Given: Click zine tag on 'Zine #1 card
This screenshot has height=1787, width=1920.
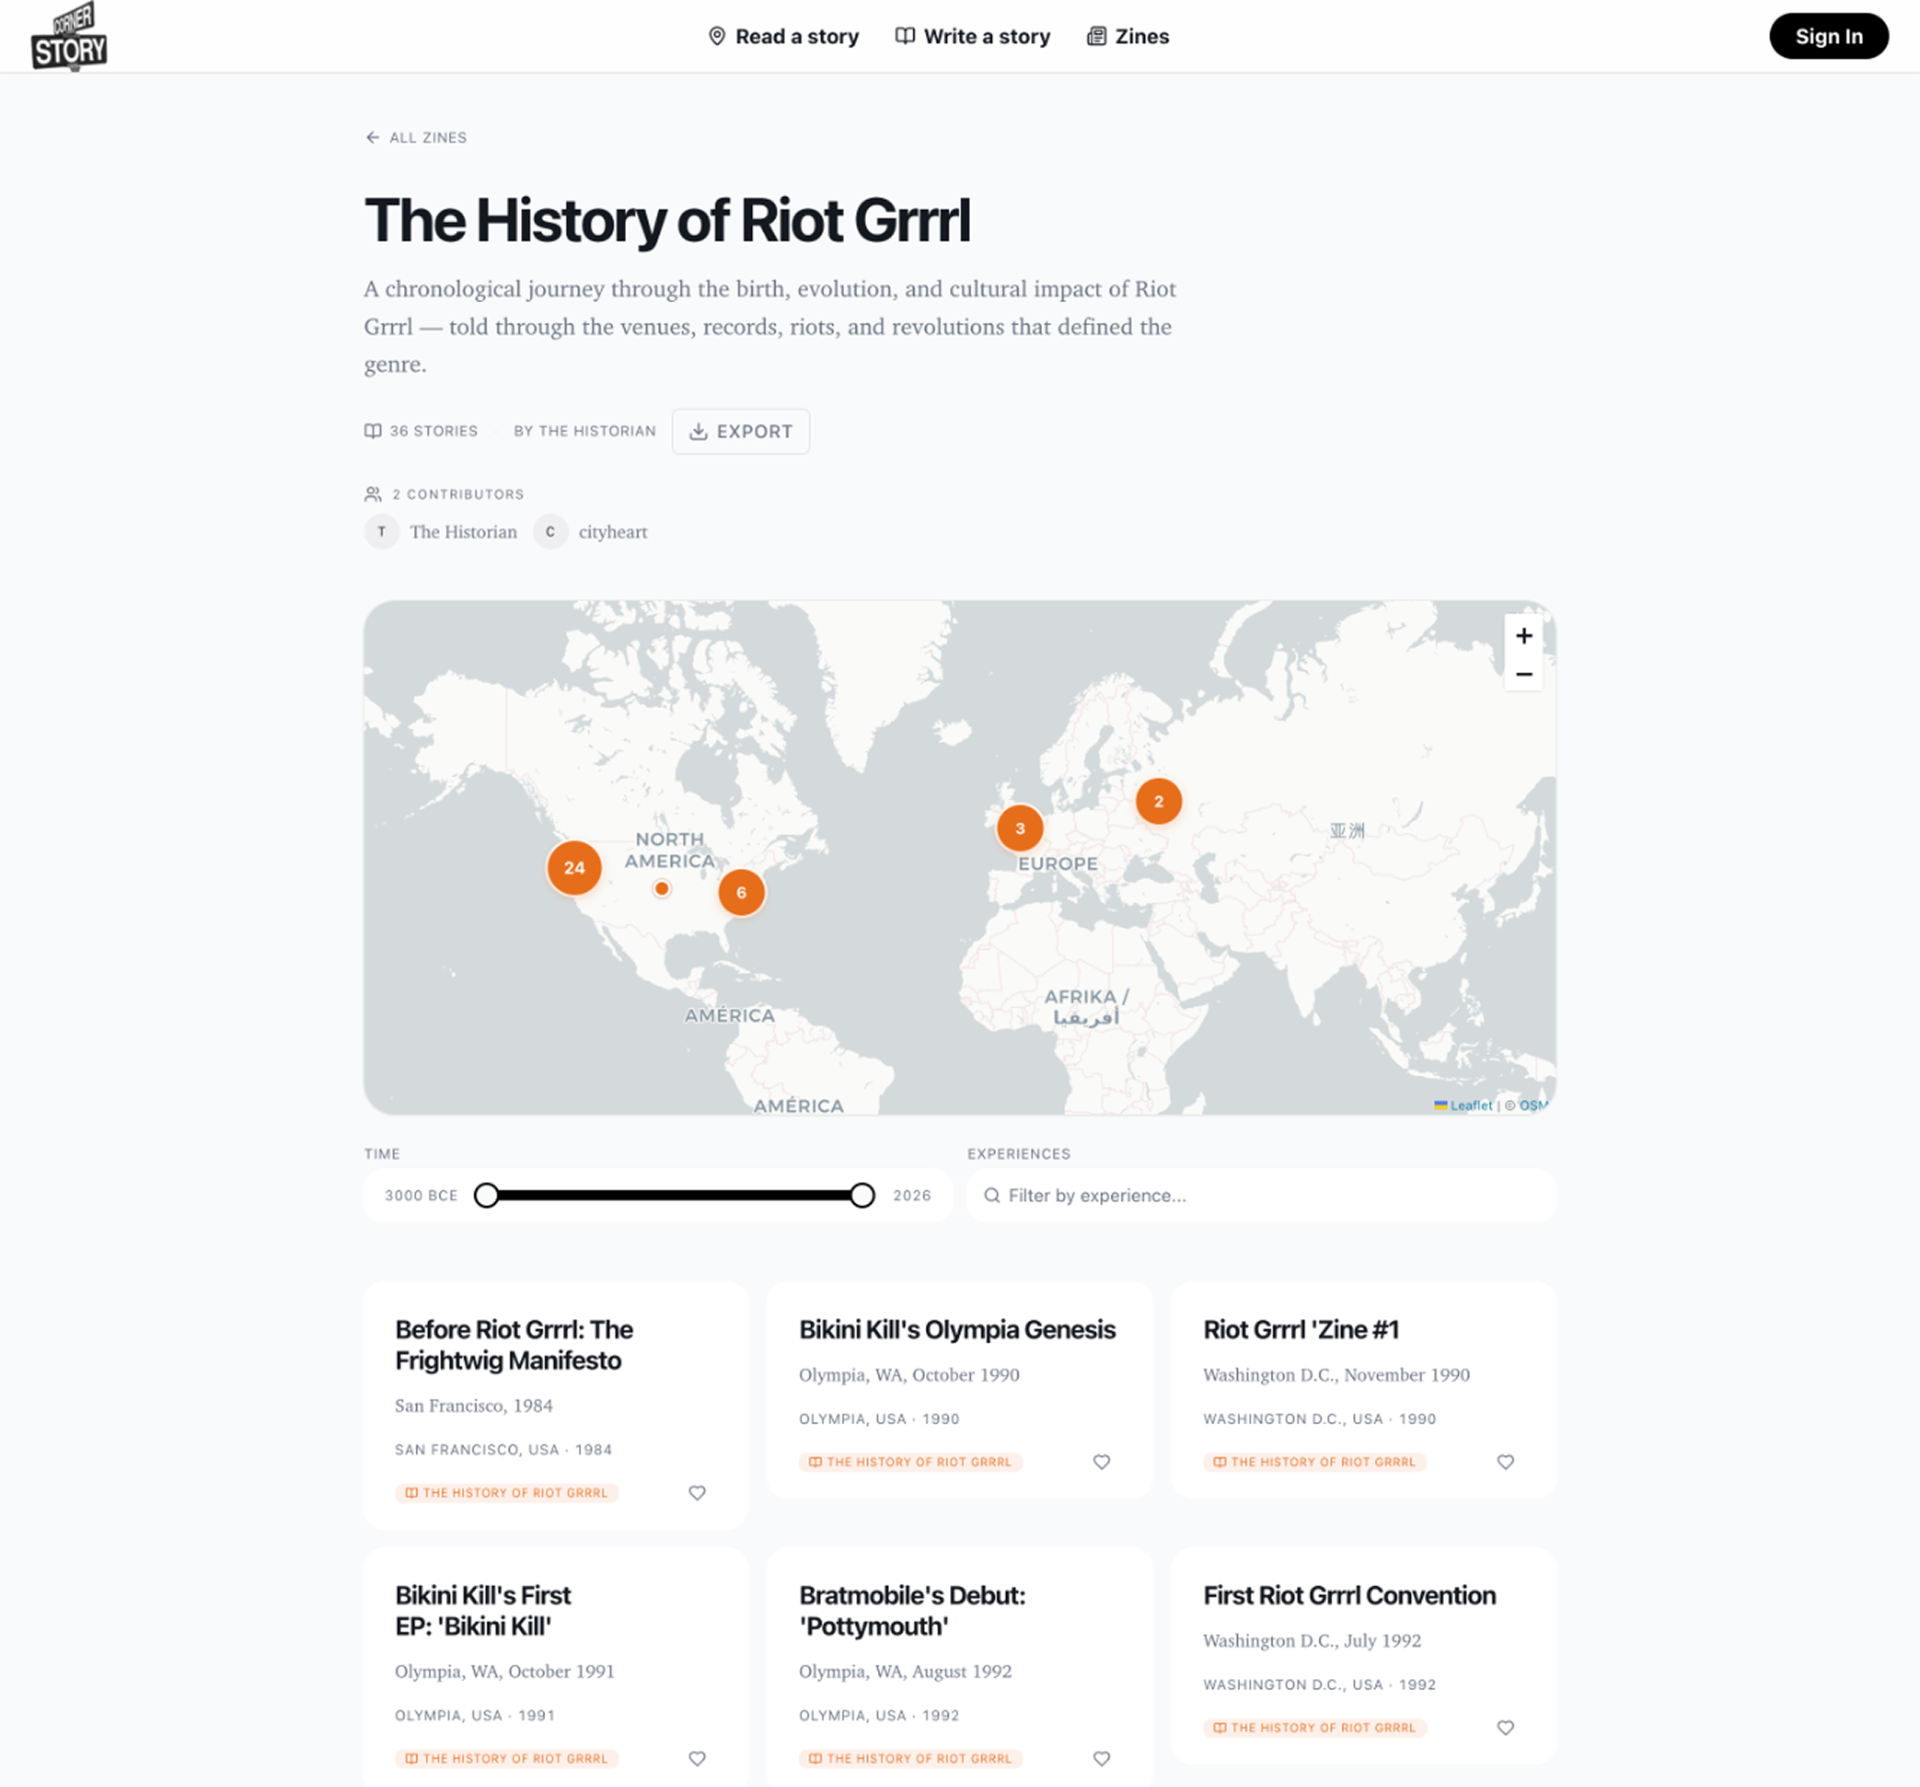Looking at the screenshot, I should pyautogui.click(x=1315, y=1461).
